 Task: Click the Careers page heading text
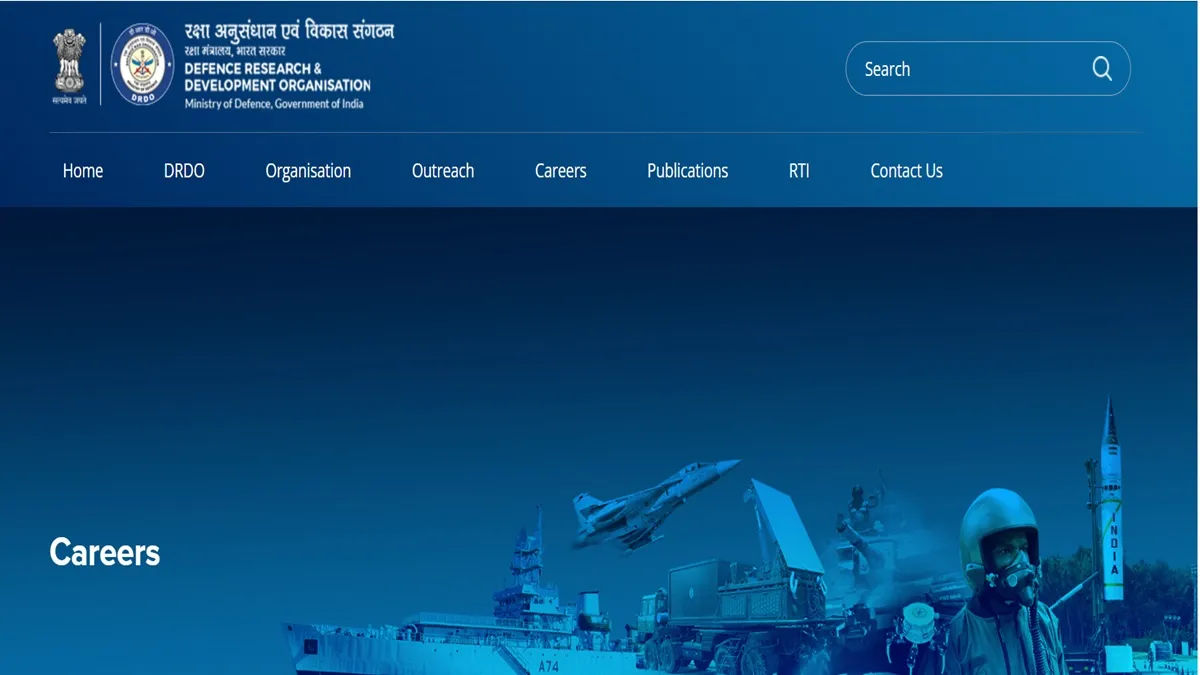tap(105, 552)
